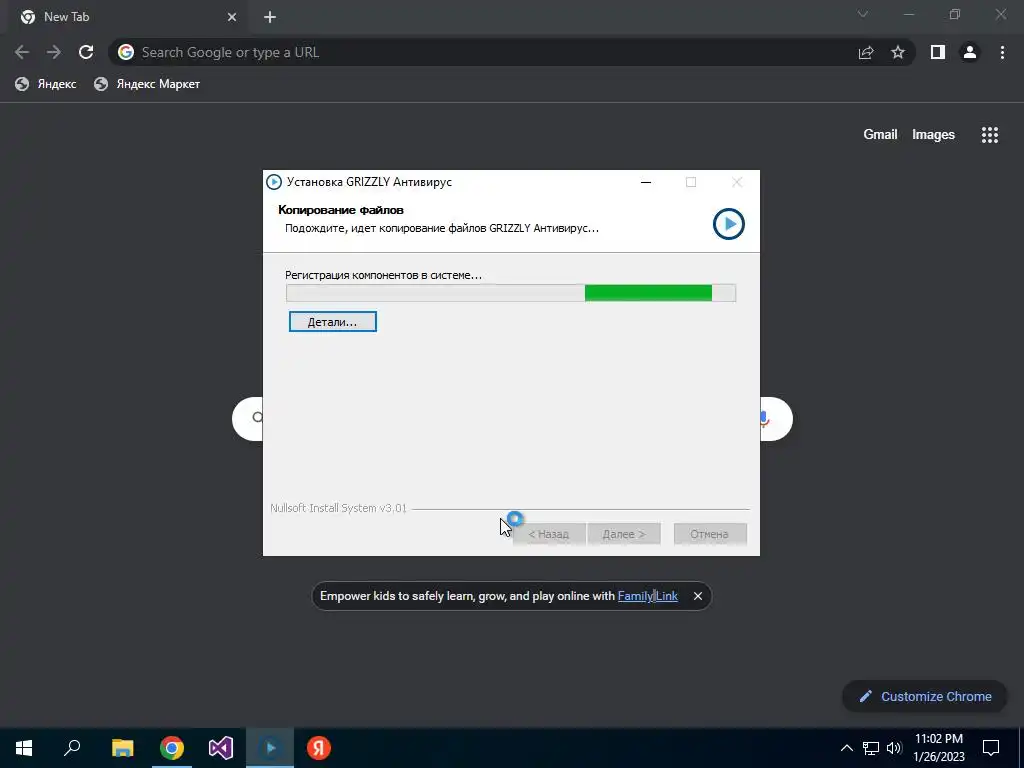Reload the Chrome page
The image size is (1024, 768).
coord(86,52)
